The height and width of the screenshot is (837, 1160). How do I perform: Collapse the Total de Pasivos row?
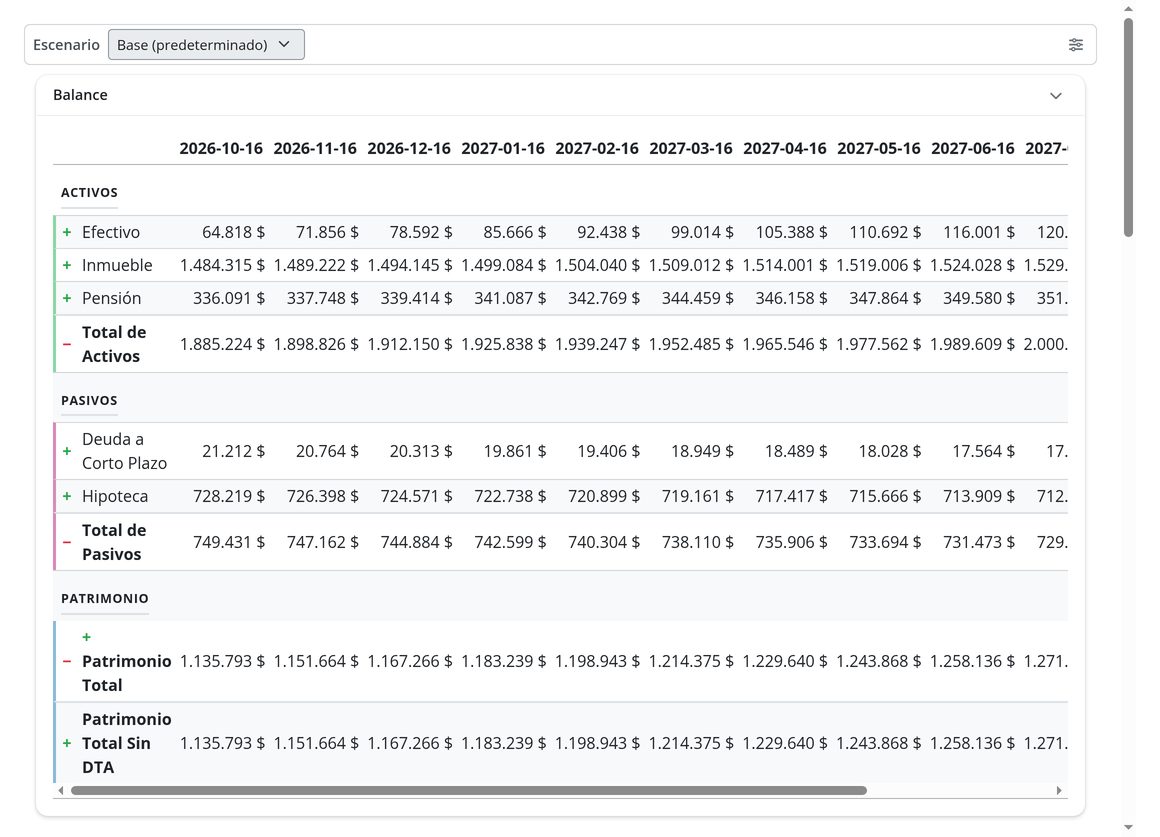tap(67, 542)
